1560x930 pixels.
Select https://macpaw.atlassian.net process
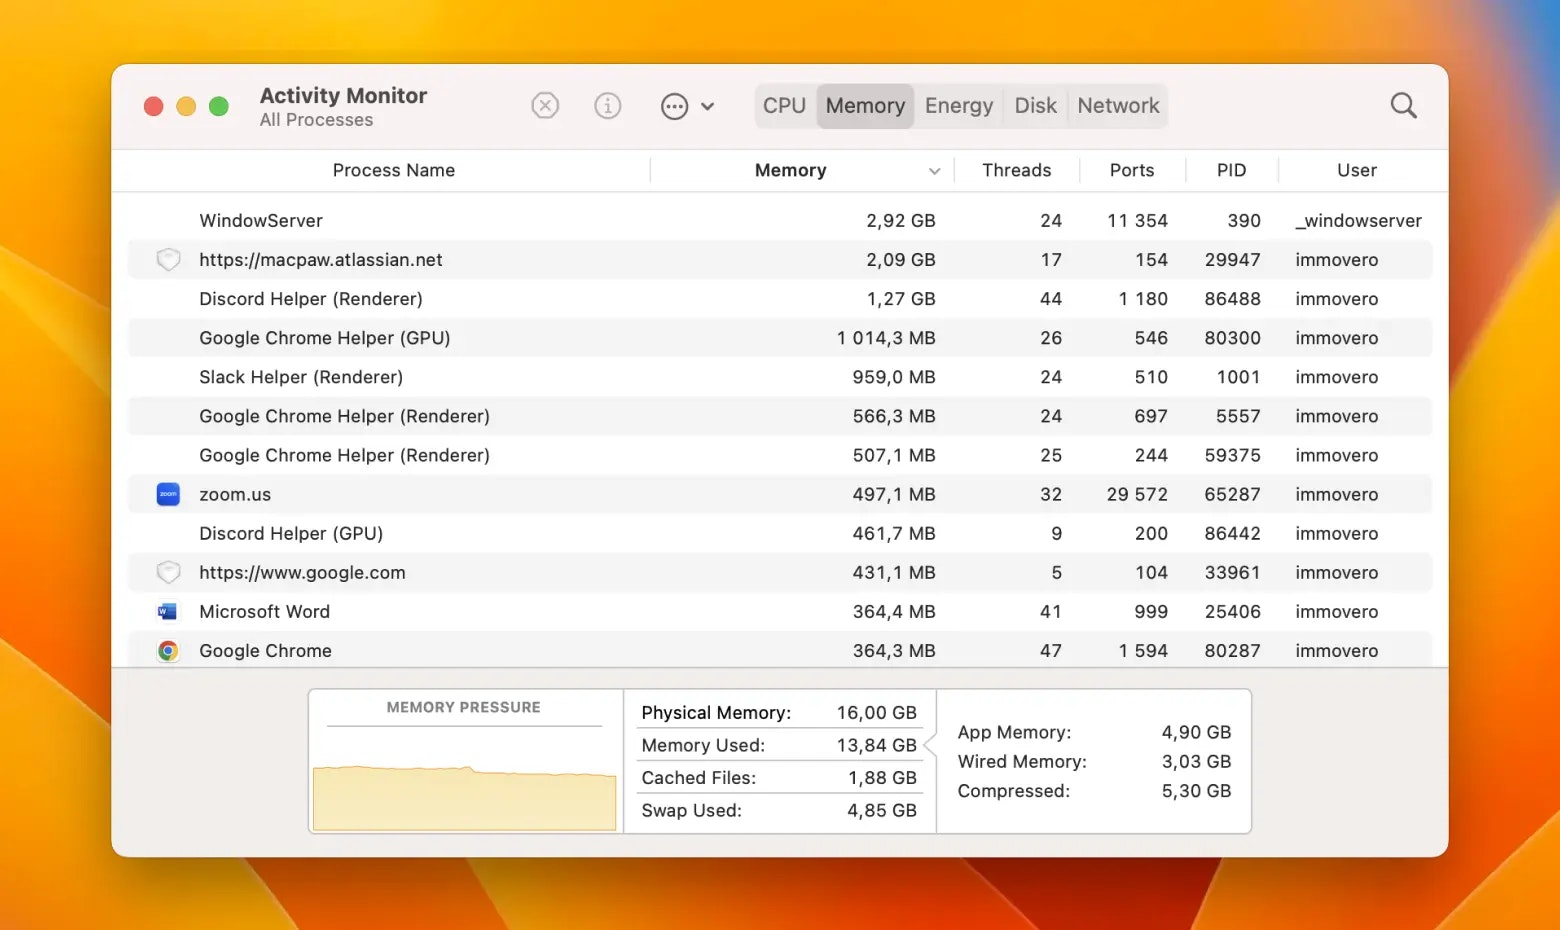[780, 260]
